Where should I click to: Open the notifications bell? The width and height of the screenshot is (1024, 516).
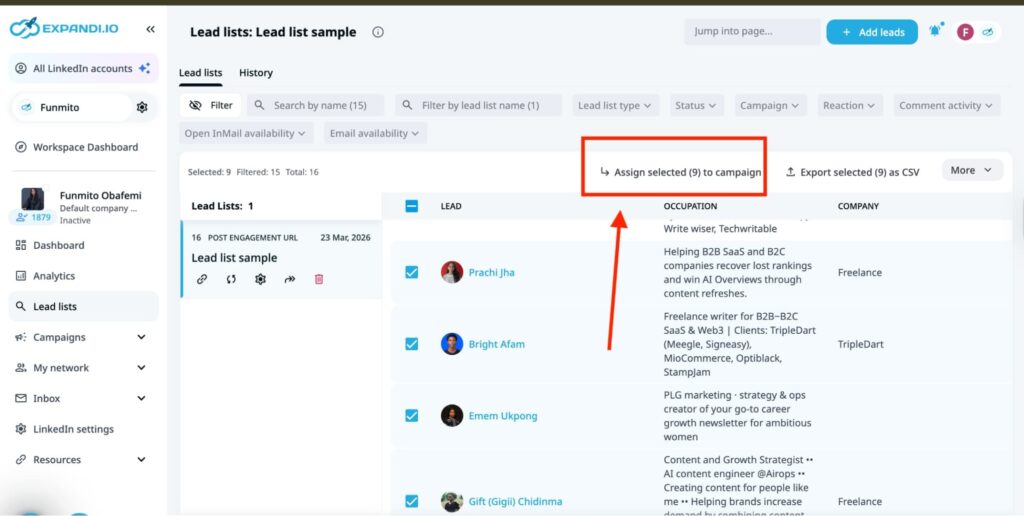tap(936, 30)
